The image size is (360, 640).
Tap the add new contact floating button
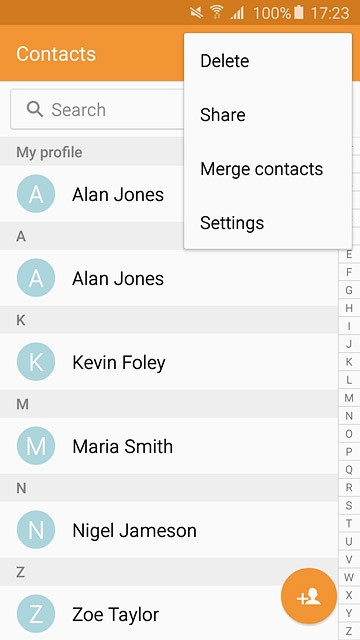point(309,596)
